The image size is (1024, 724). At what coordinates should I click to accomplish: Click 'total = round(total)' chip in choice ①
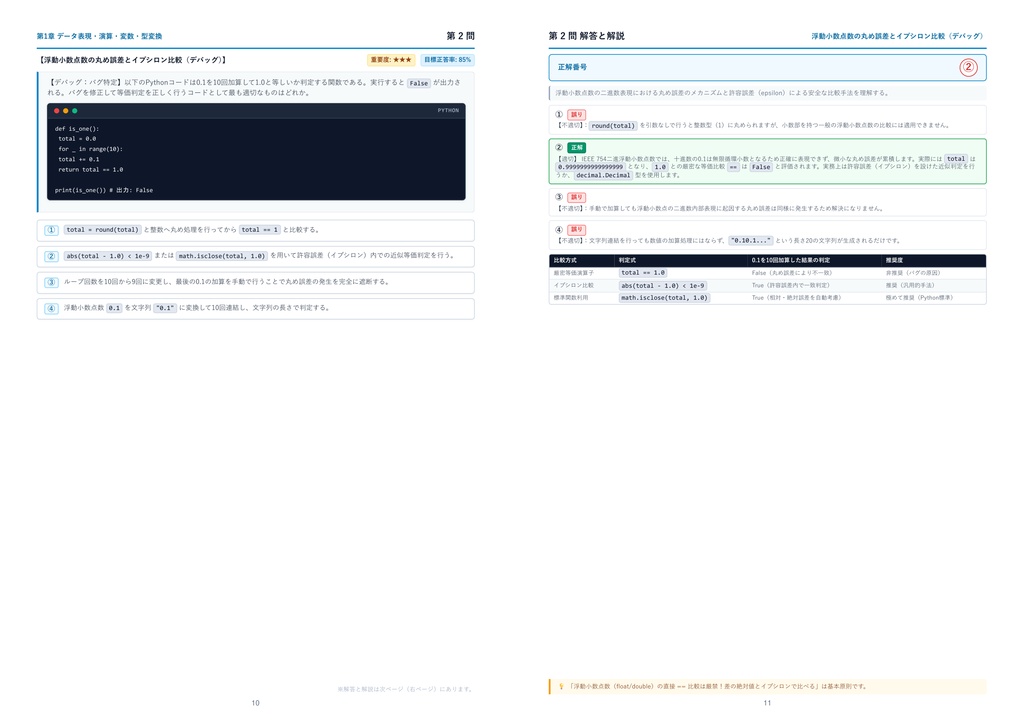103,230
